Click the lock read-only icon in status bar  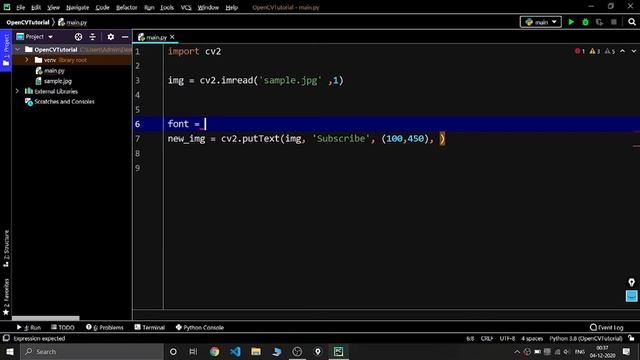[x=631, y=338]
